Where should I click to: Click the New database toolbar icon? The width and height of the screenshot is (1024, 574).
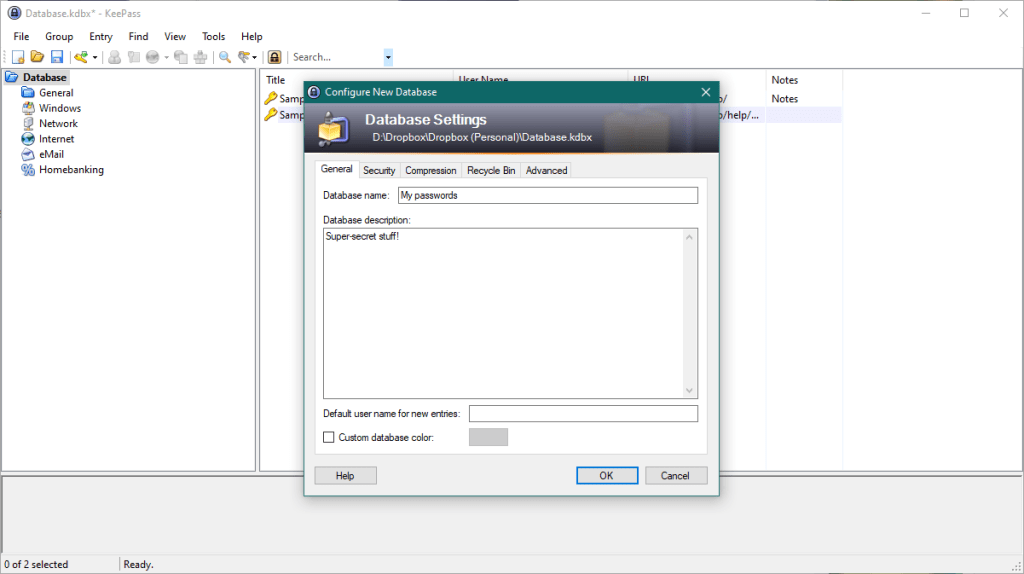pyautogui.click(x=18, y=57)
